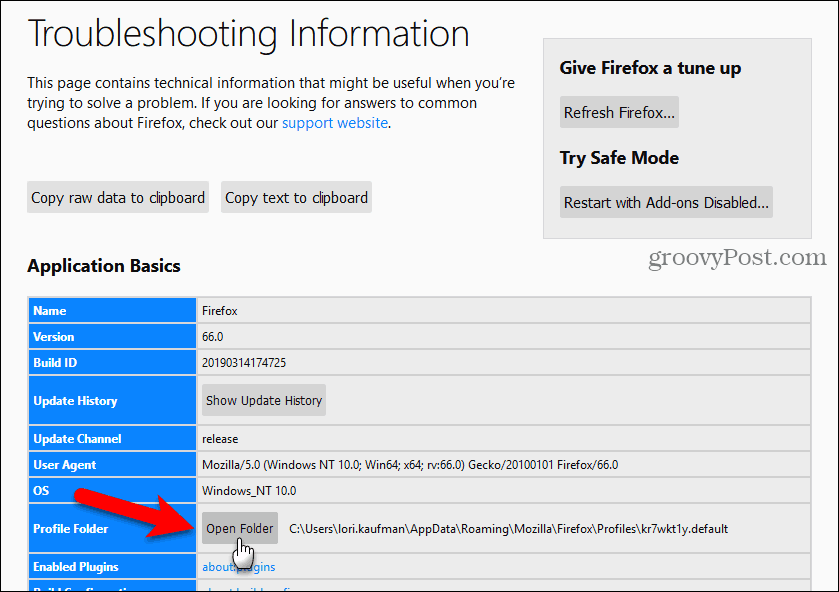The image size is (839, 592).
Task: Click the "release" update channel value
Action: [220, 439]
